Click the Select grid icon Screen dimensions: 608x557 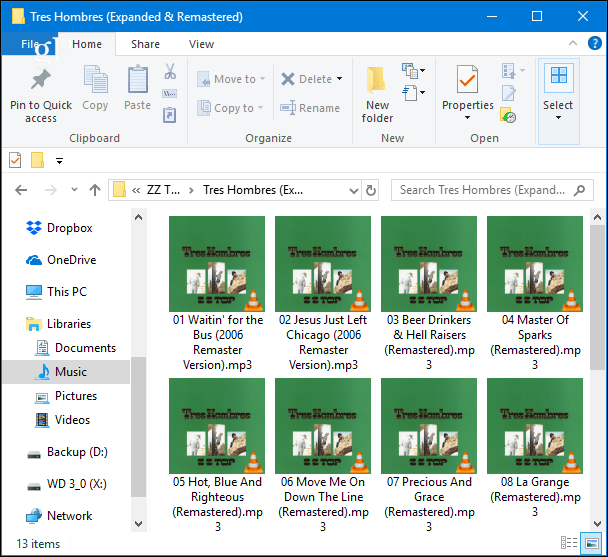[558, 75]
